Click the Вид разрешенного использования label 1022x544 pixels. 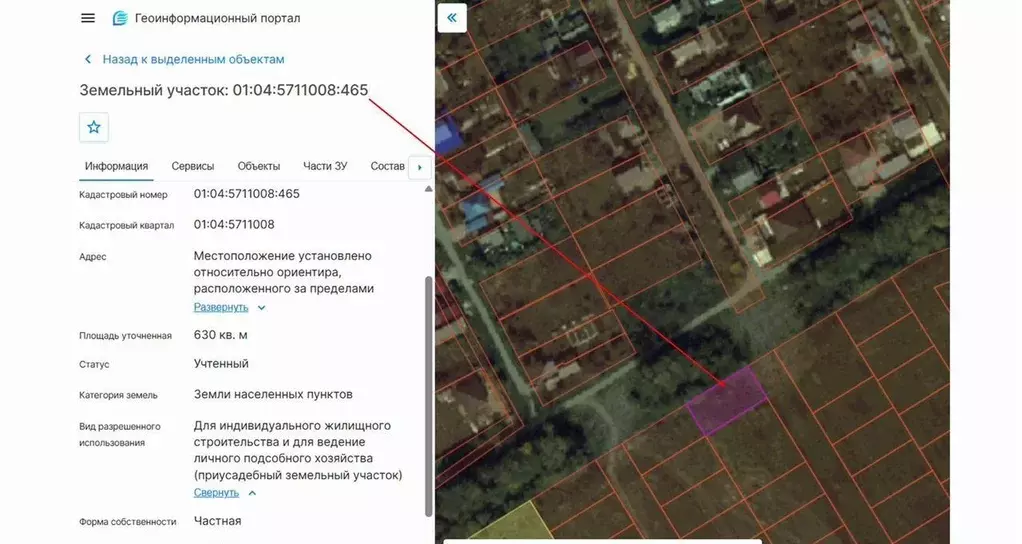pyautogui.click(x=120, y=435)
